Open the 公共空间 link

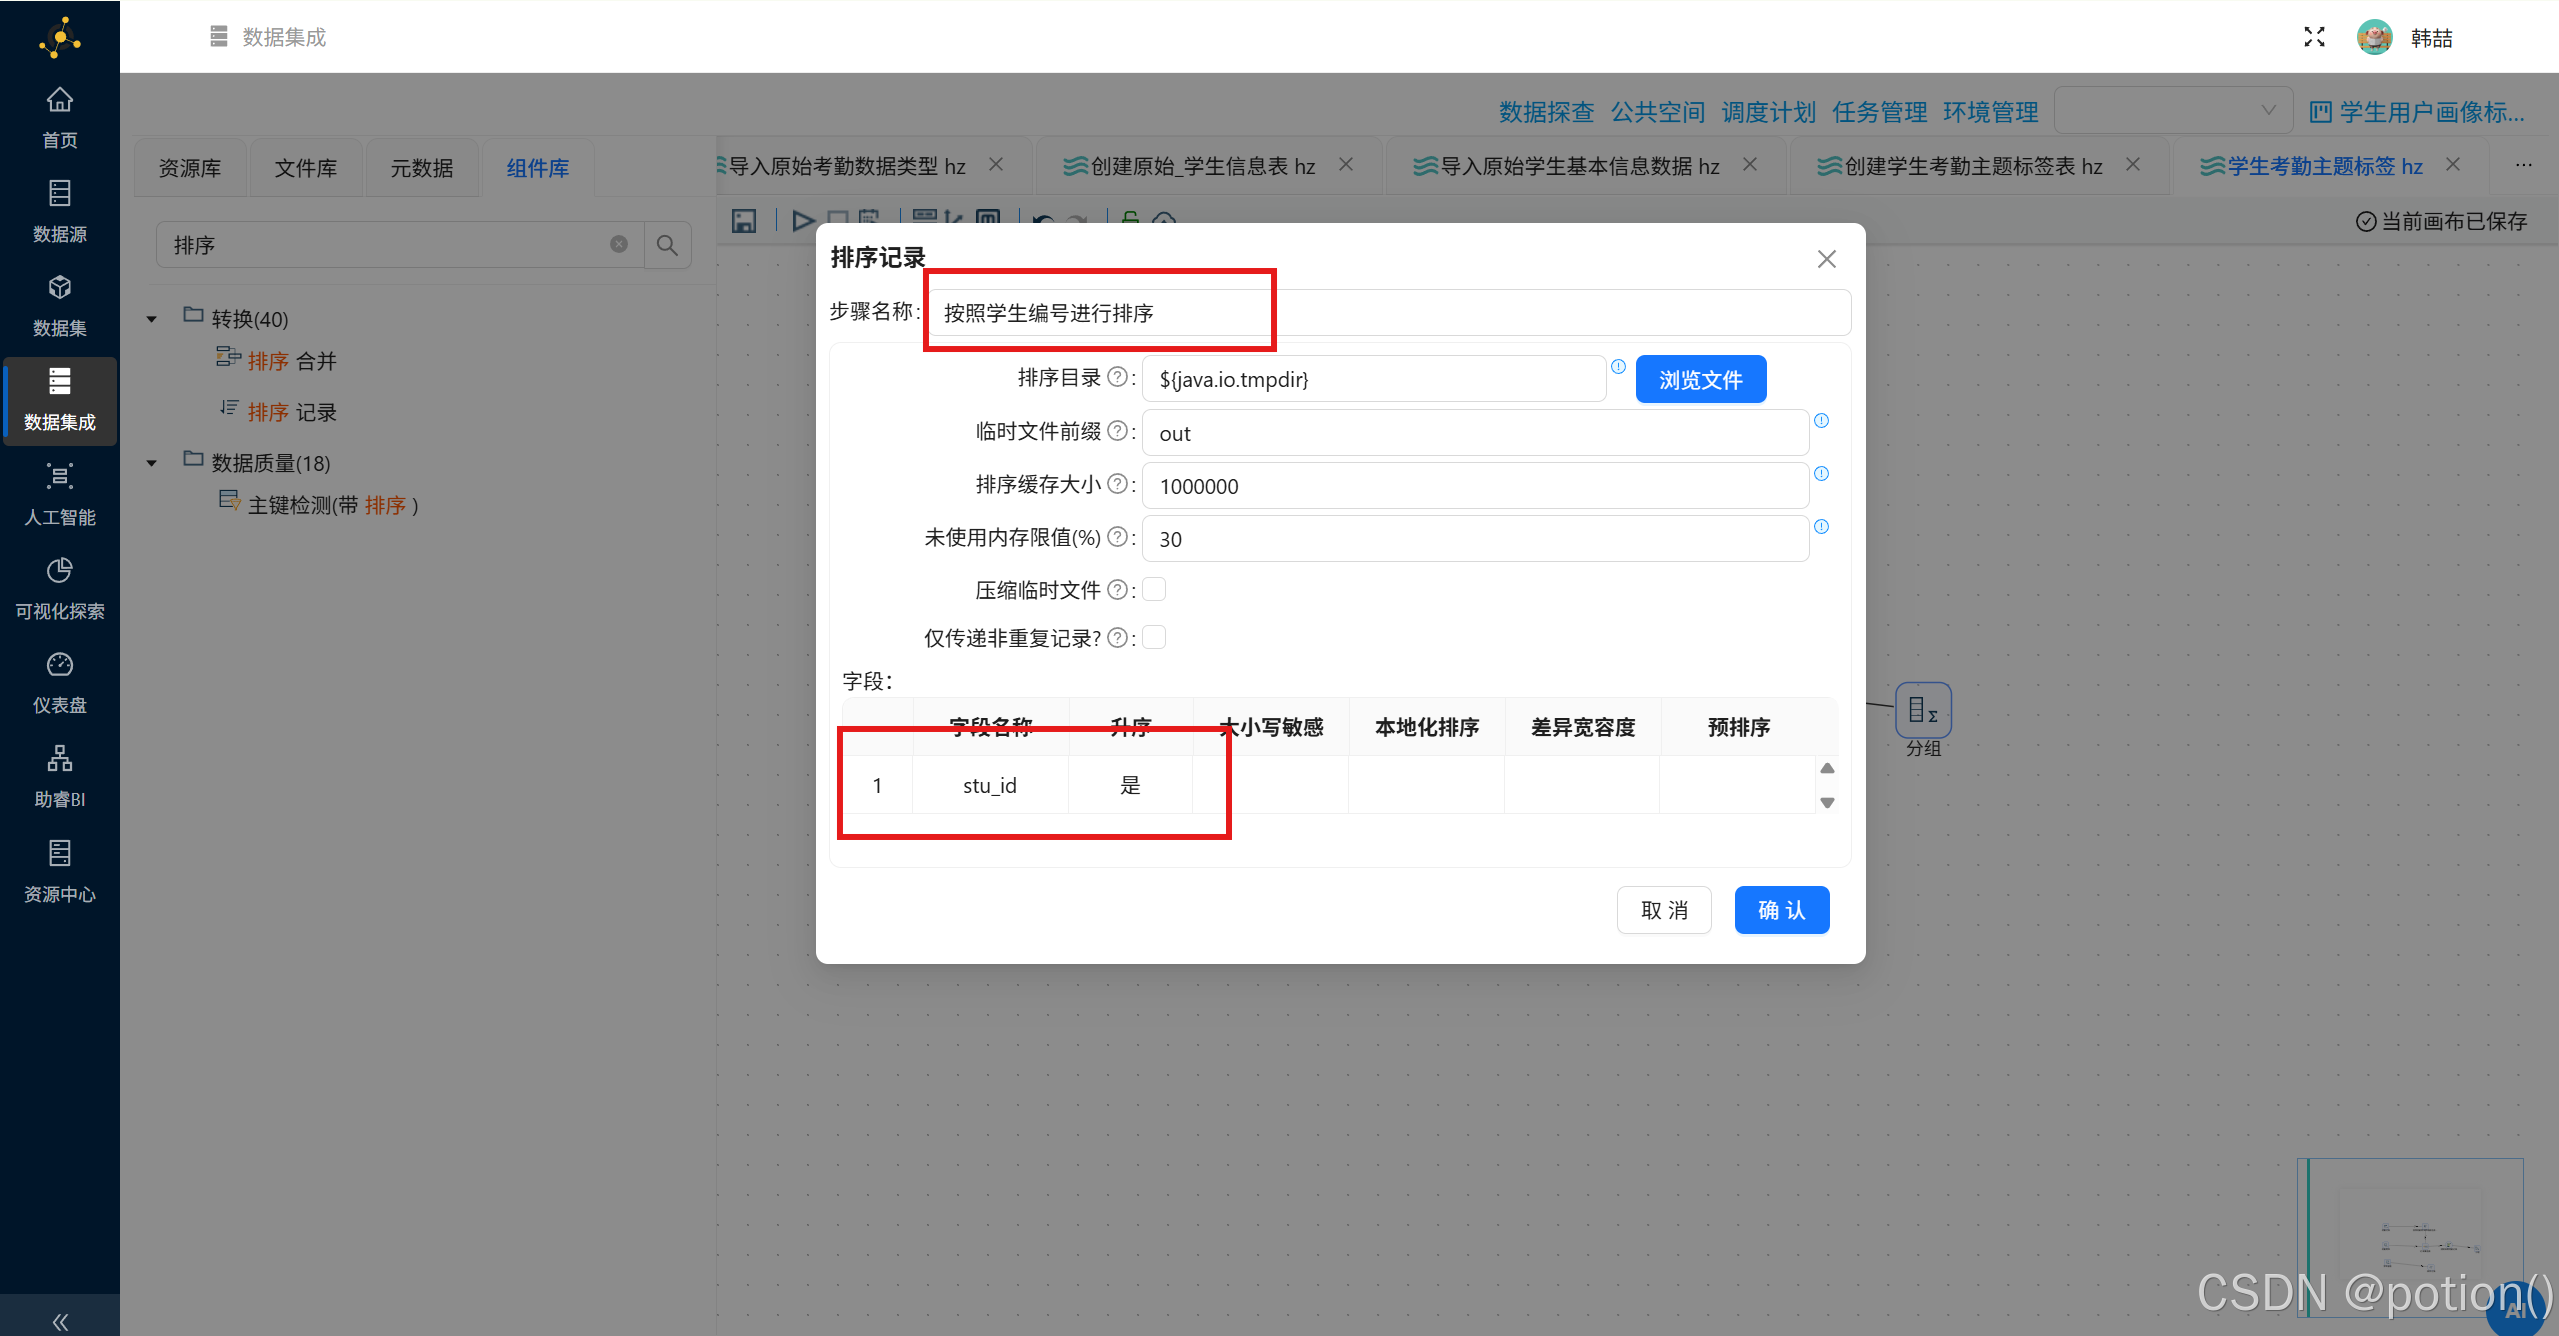(1657, 112)
